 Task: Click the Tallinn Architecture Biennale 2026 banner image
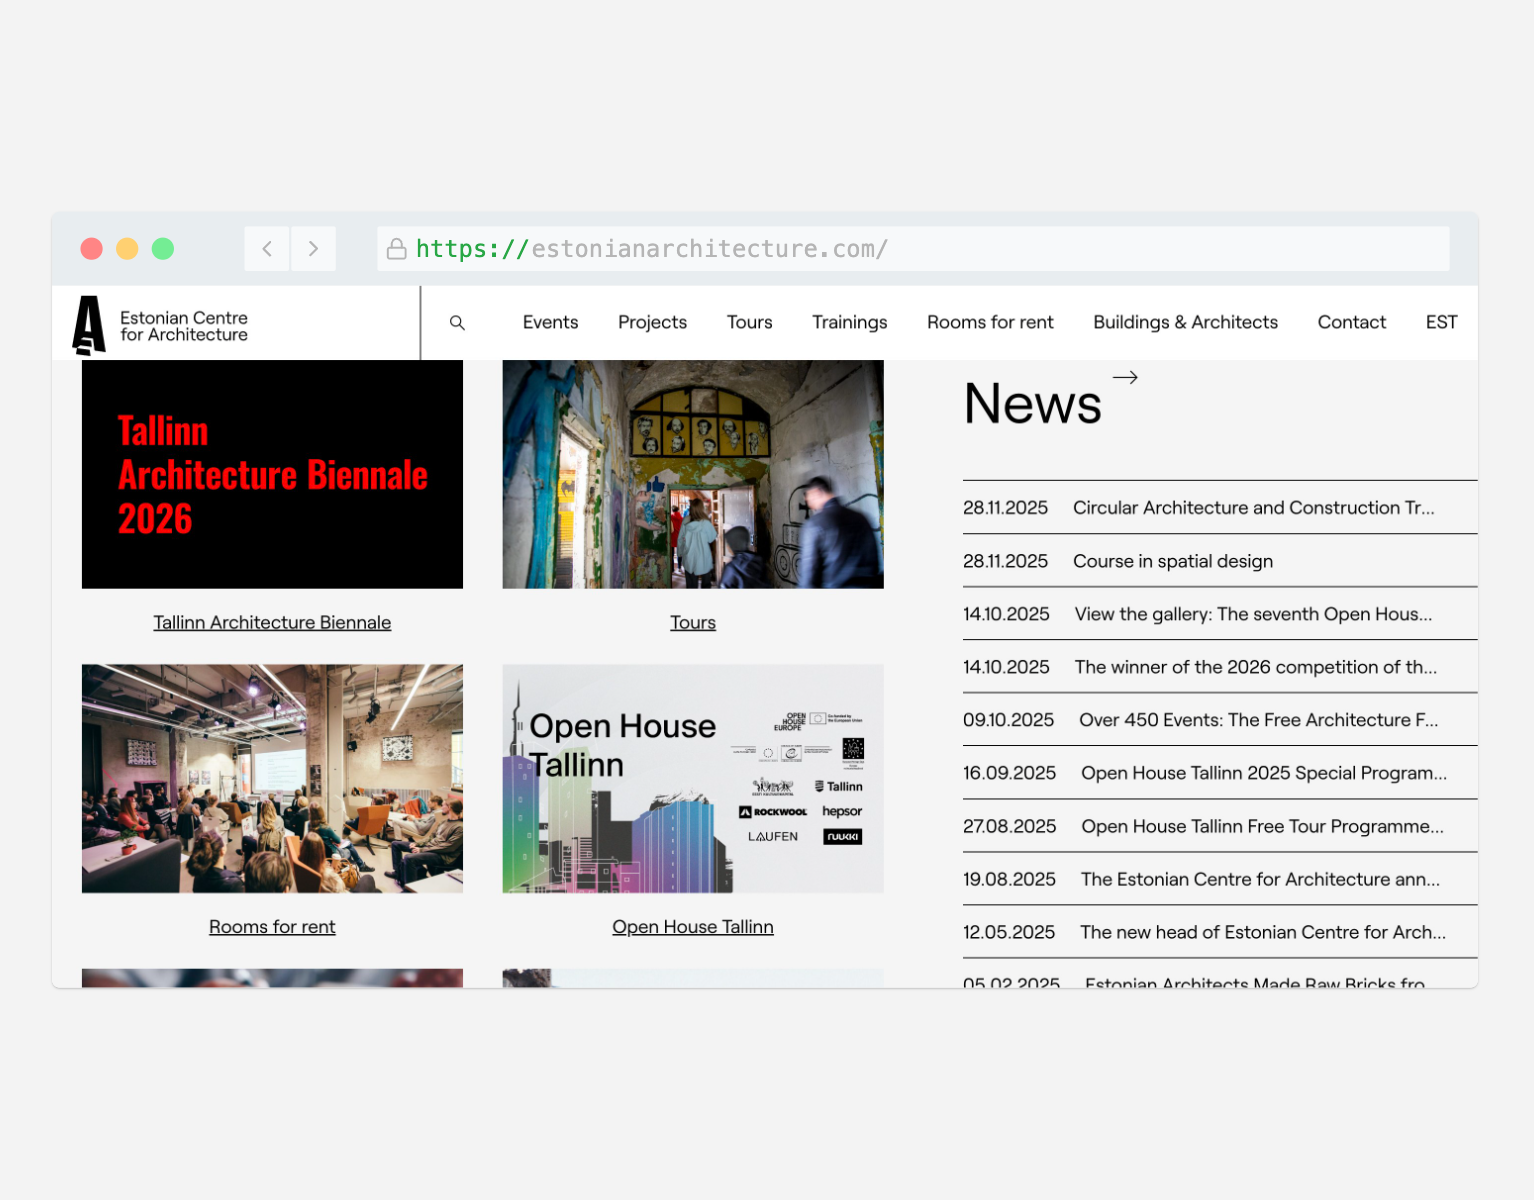pos(272,474)
